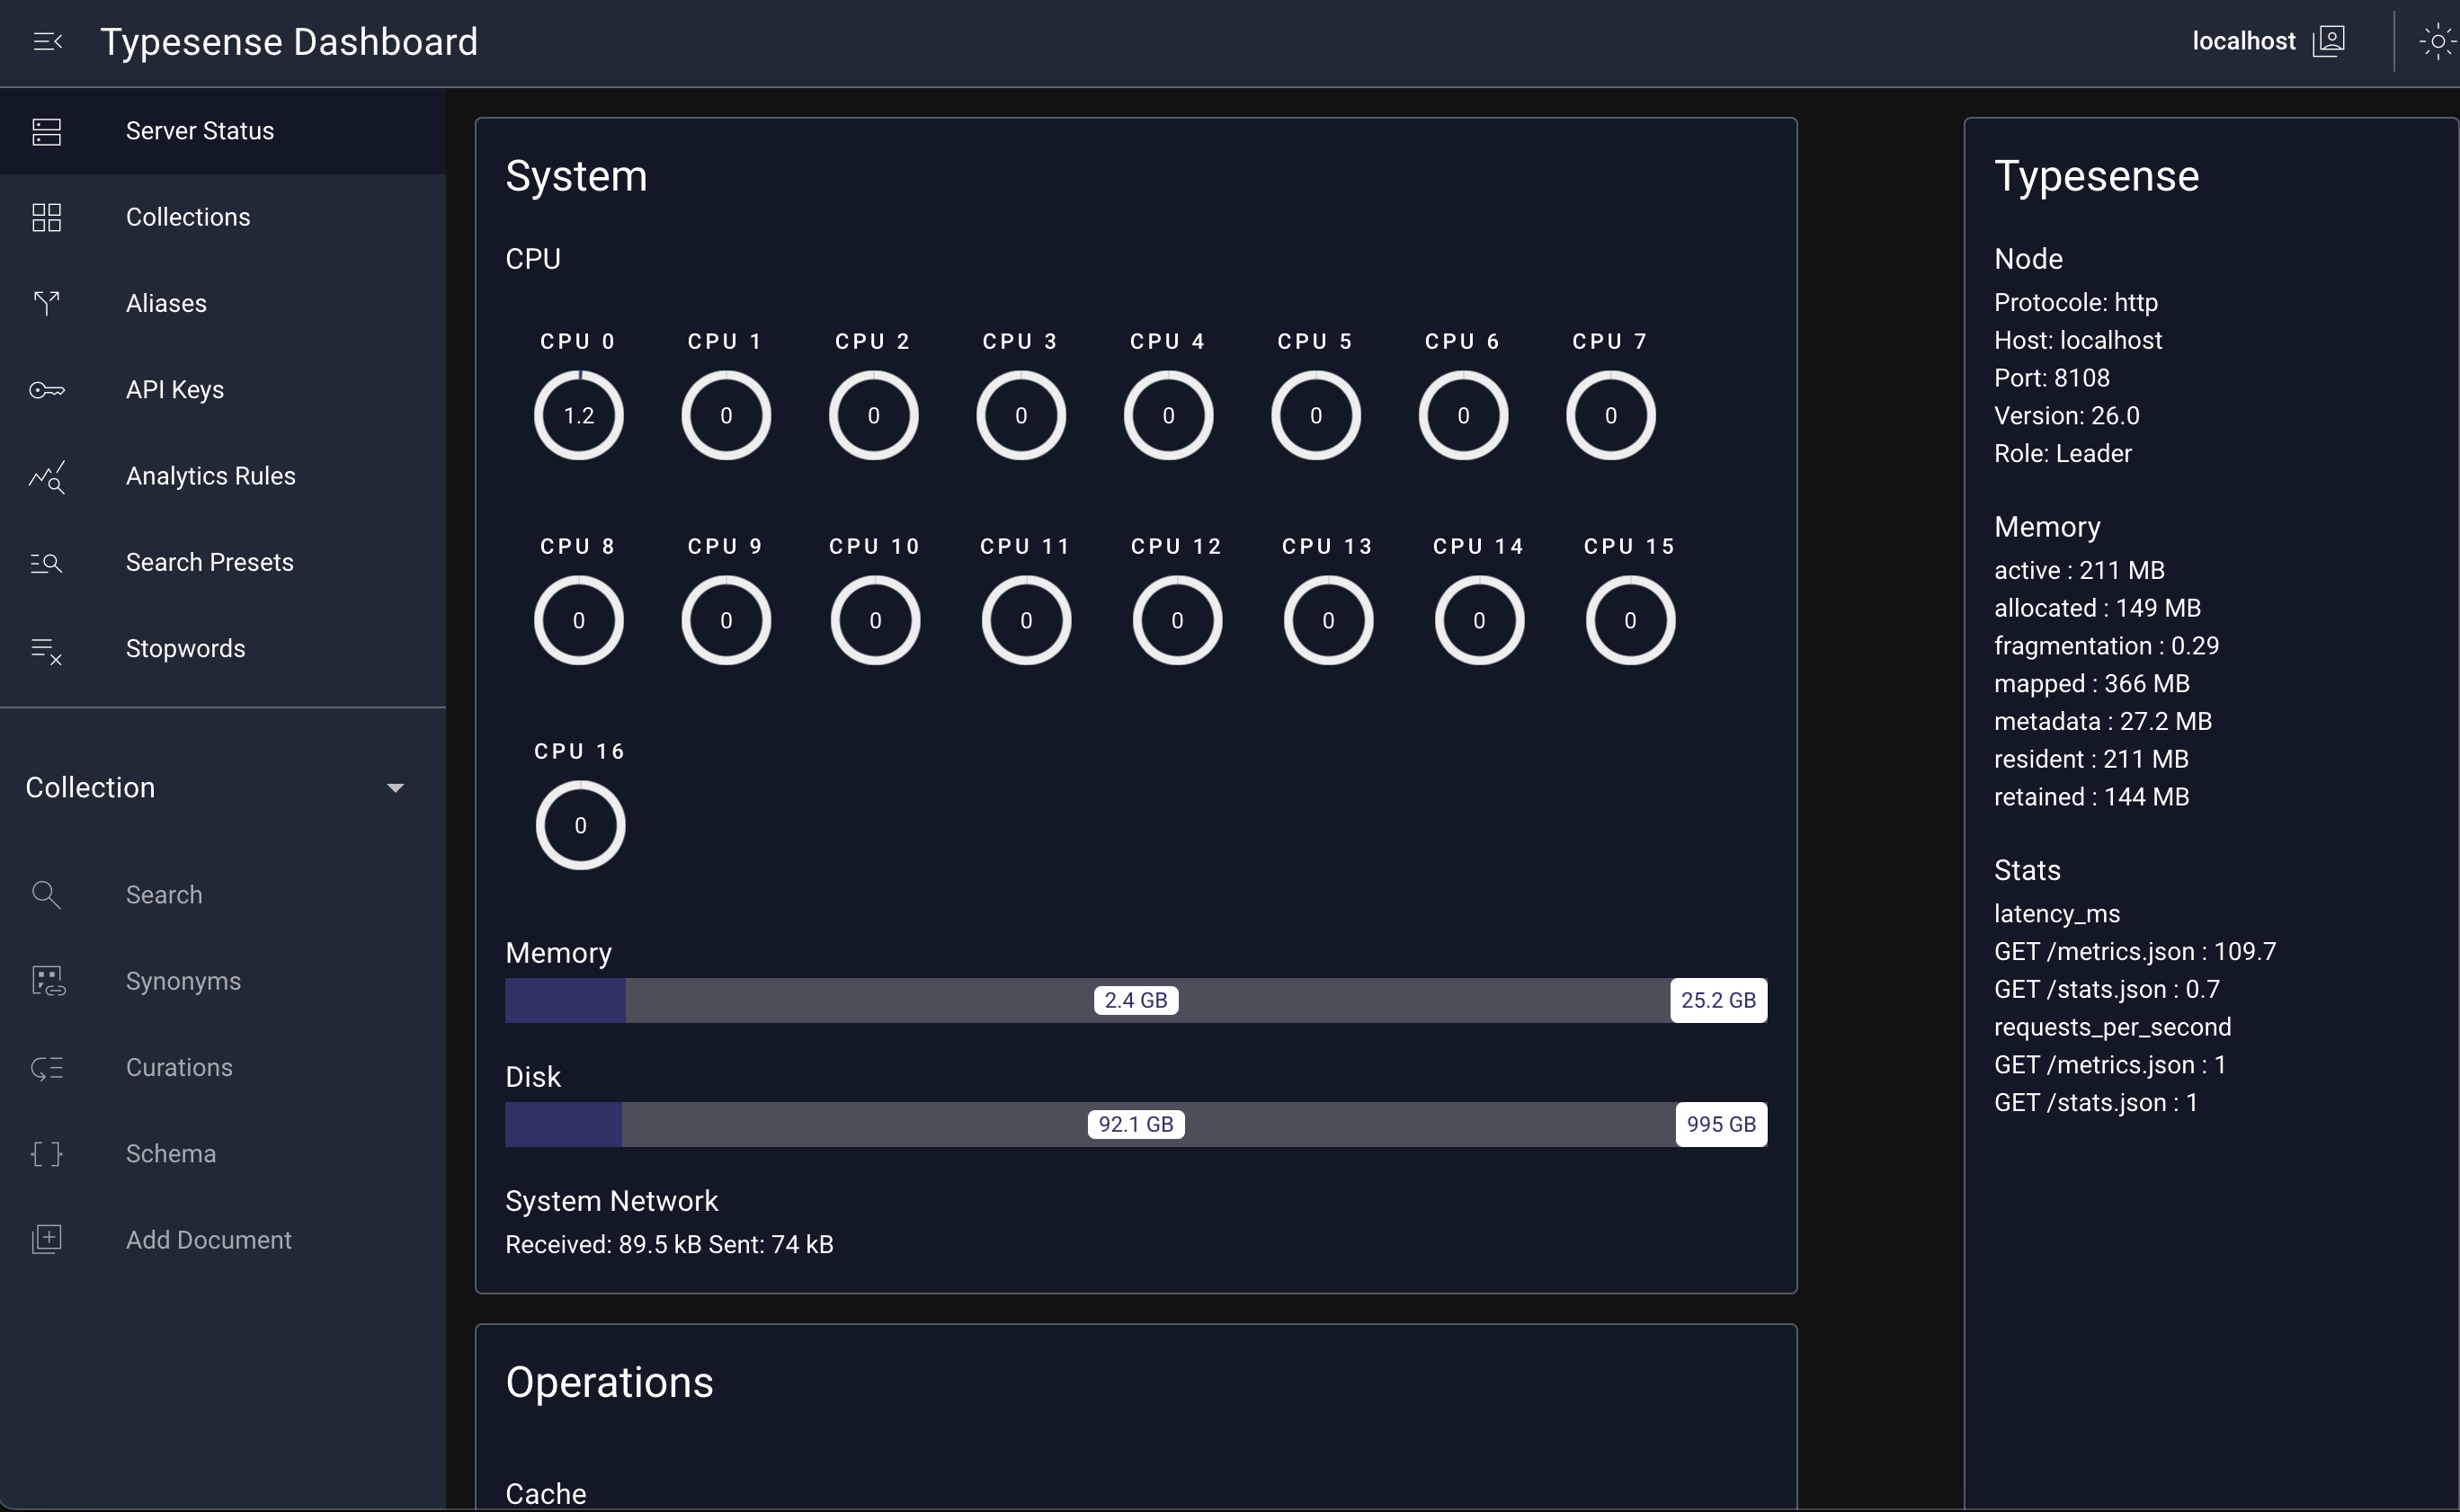Click the CPU 7 circular gauge

coord(1611,415)
